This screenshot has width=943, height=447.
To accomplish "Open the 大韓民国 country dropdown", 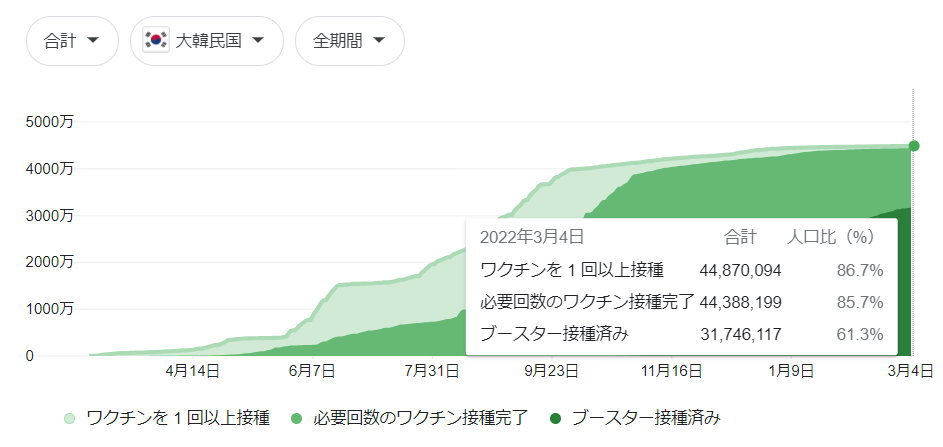I will click(x=206, y=41).
